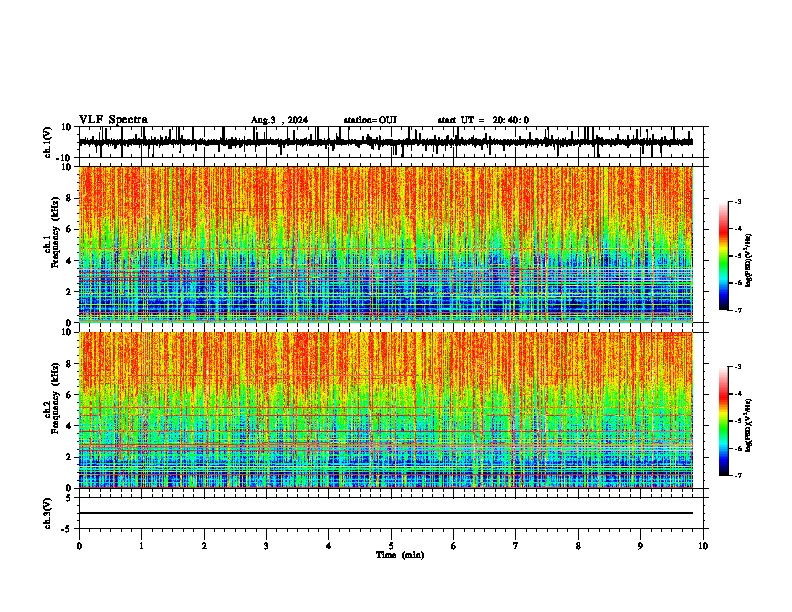Click the "-3" label on ch.1 color scale

[x=737, y=202]
